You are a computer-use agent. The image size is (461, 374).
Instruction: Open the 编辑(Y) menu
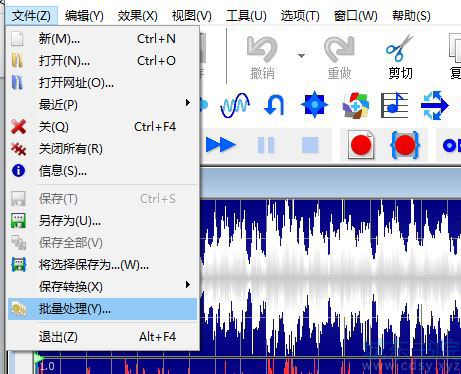pos(84,16)
